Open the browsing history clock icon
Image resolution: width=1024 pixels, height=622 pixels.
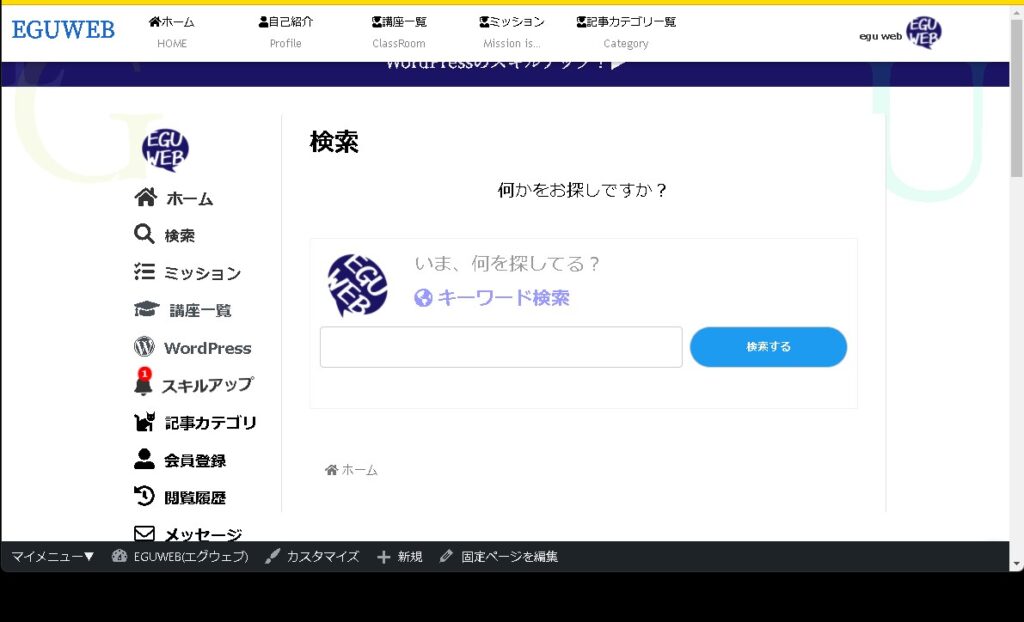[x=144, y=496]
